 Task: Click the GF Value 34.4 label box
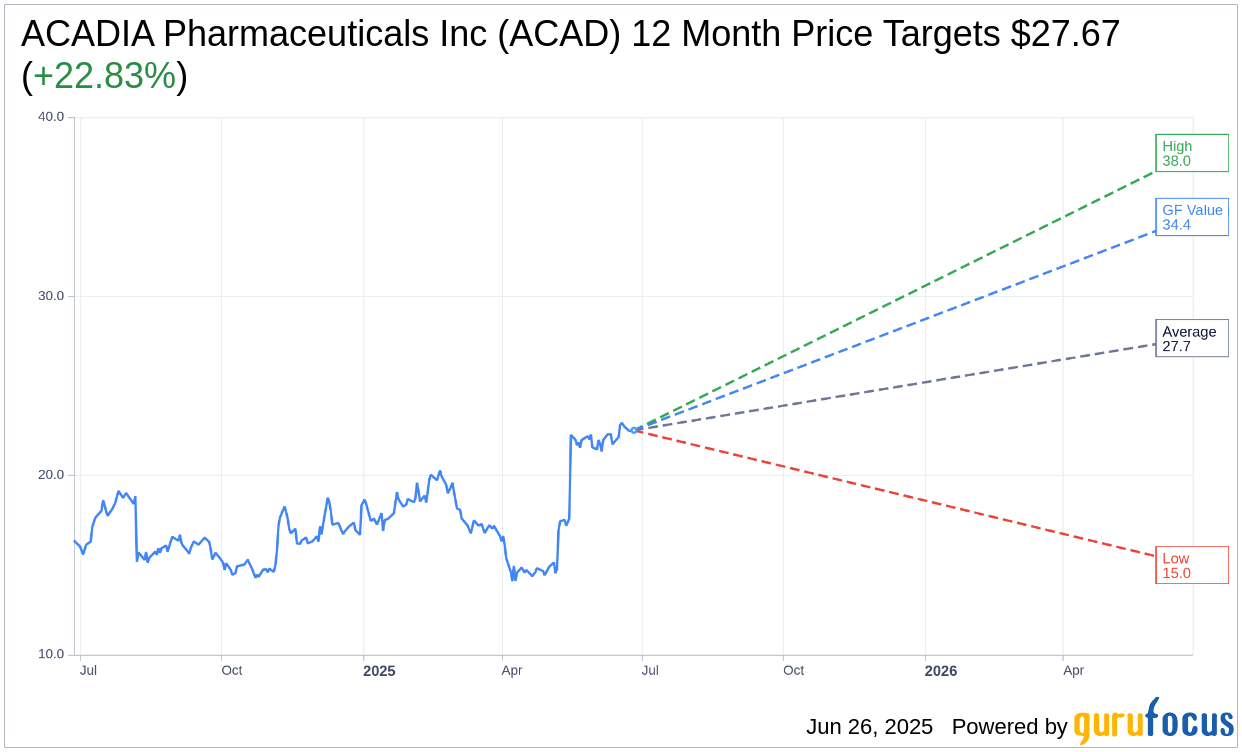[x=1192, y=217]
